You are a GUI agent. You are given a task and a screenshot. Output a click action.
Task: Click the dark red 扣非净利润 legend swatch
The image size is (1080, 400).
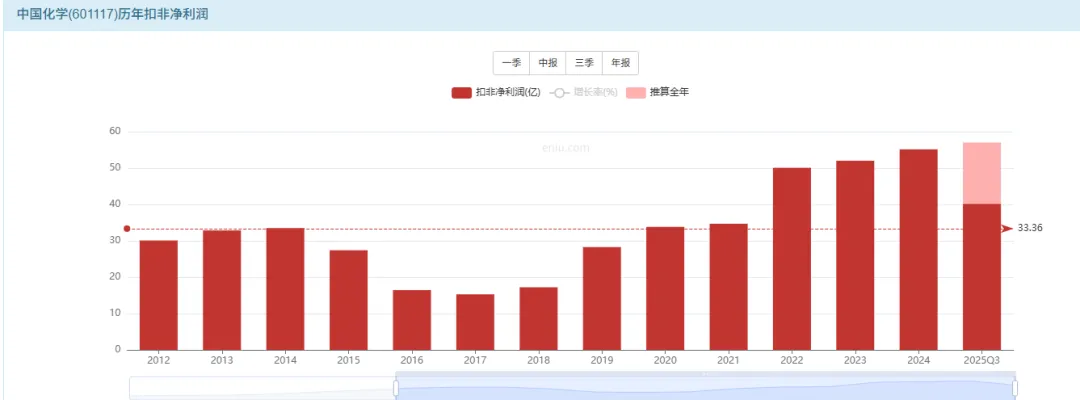point(461,93)
